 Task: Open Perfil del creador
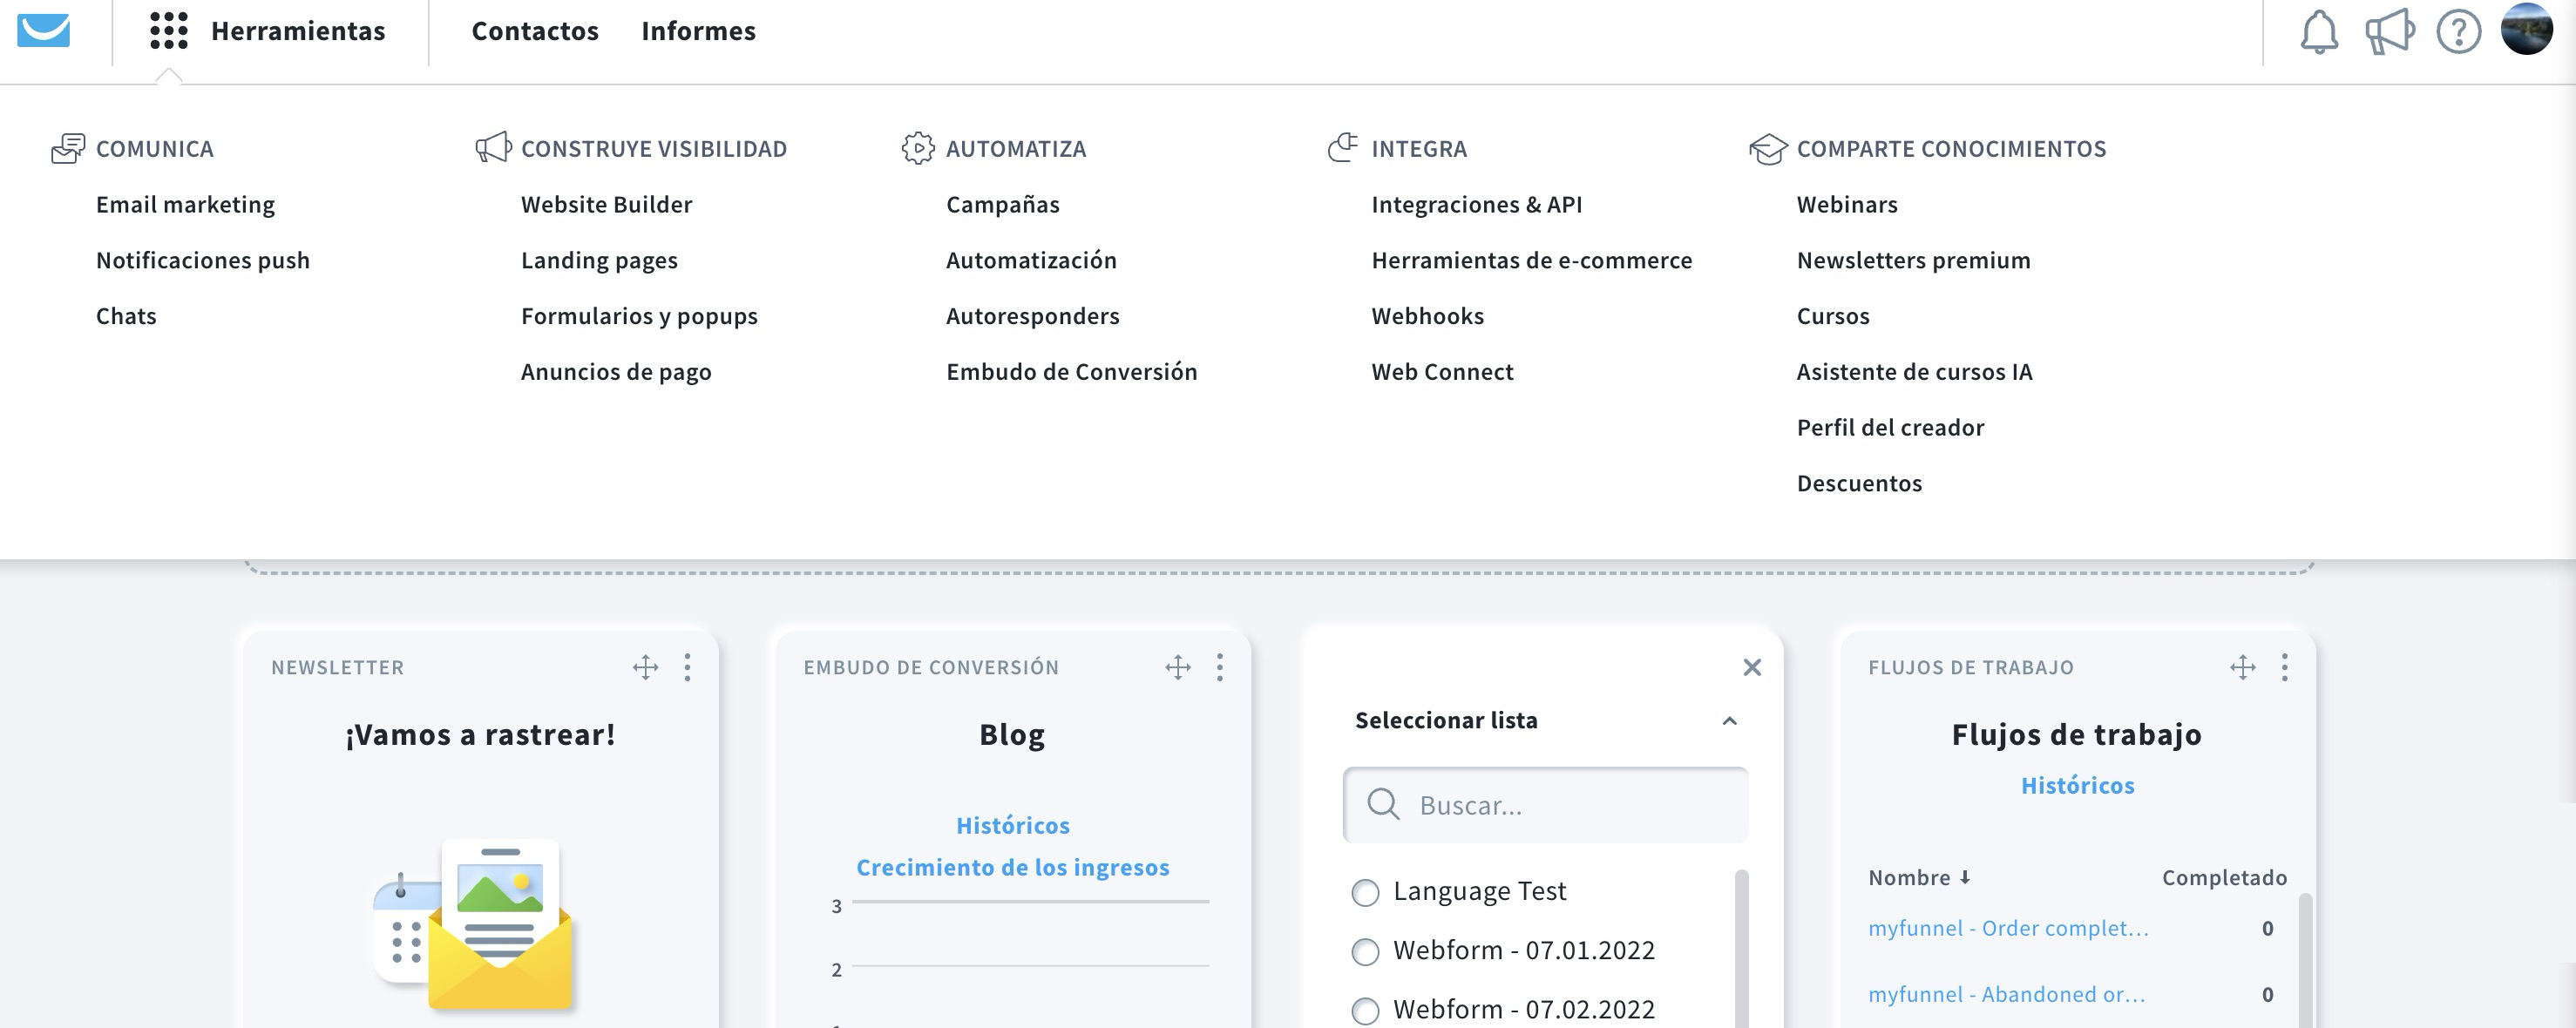[x=1890, y=428]
